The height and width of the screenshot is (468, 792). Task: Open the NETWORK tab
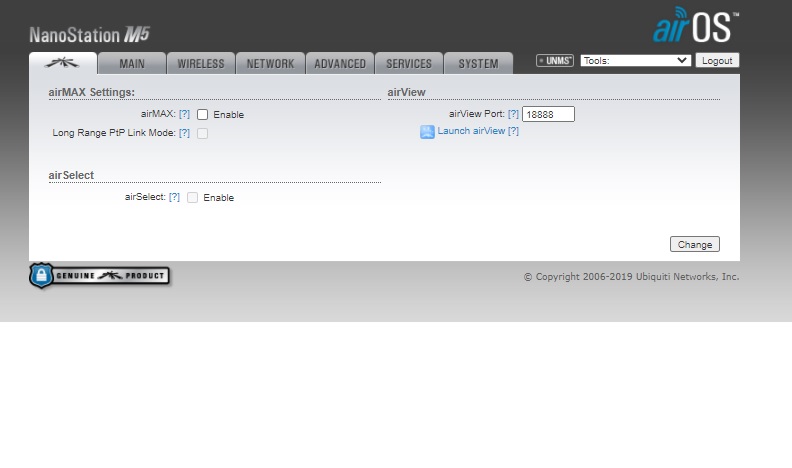tap(270, 63)
